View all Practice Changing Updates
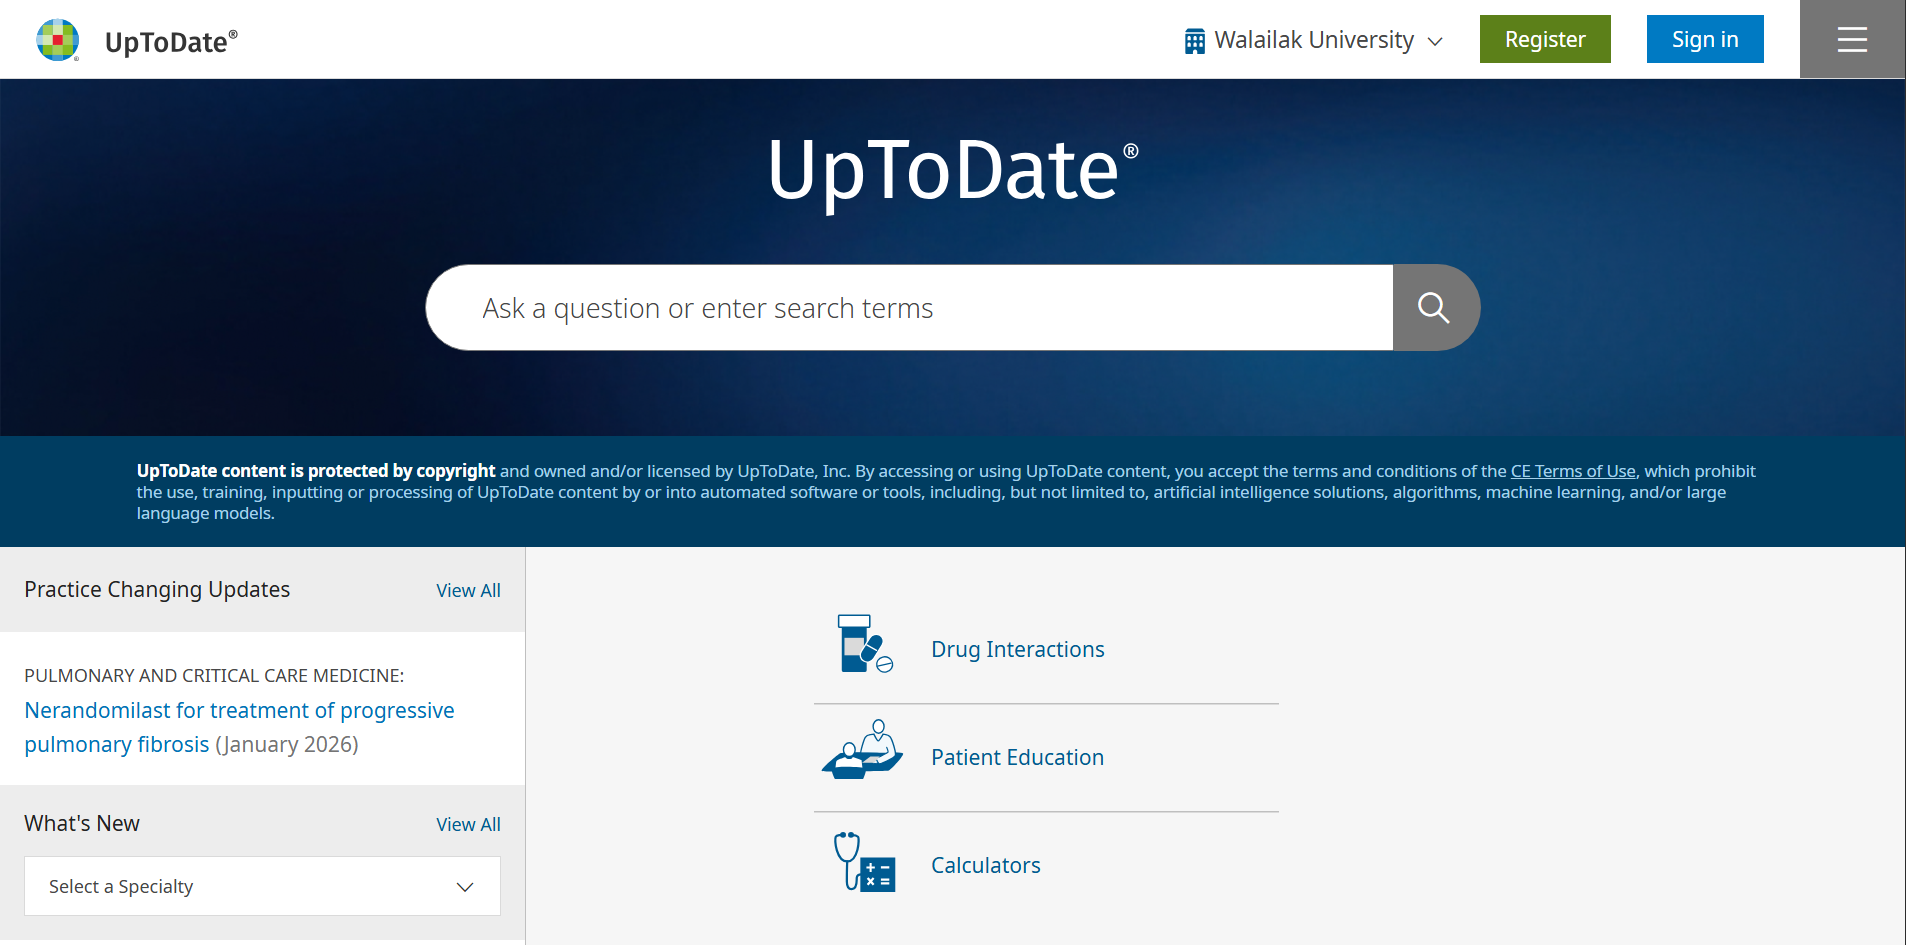Viewport: 1906px width, 945px height. (468, 590)
